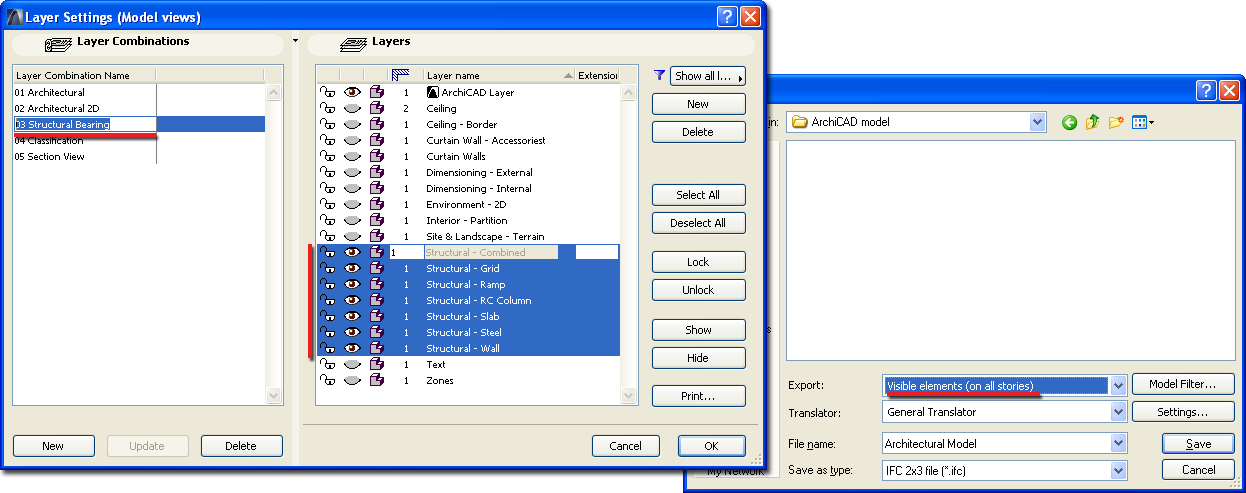
Task: Switch solid/wireframe icon for Ceiling layer
Action: [x=377, y=109]
